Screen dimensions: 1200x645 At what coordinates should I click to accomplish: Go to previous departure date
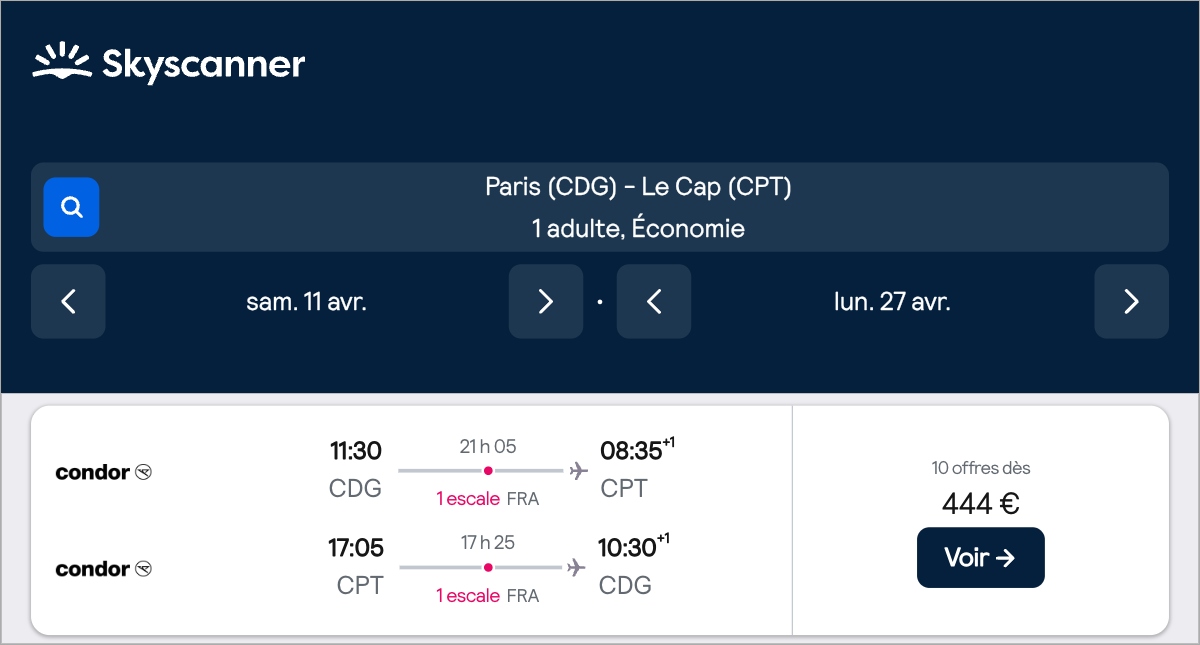(x=68, y=301)
